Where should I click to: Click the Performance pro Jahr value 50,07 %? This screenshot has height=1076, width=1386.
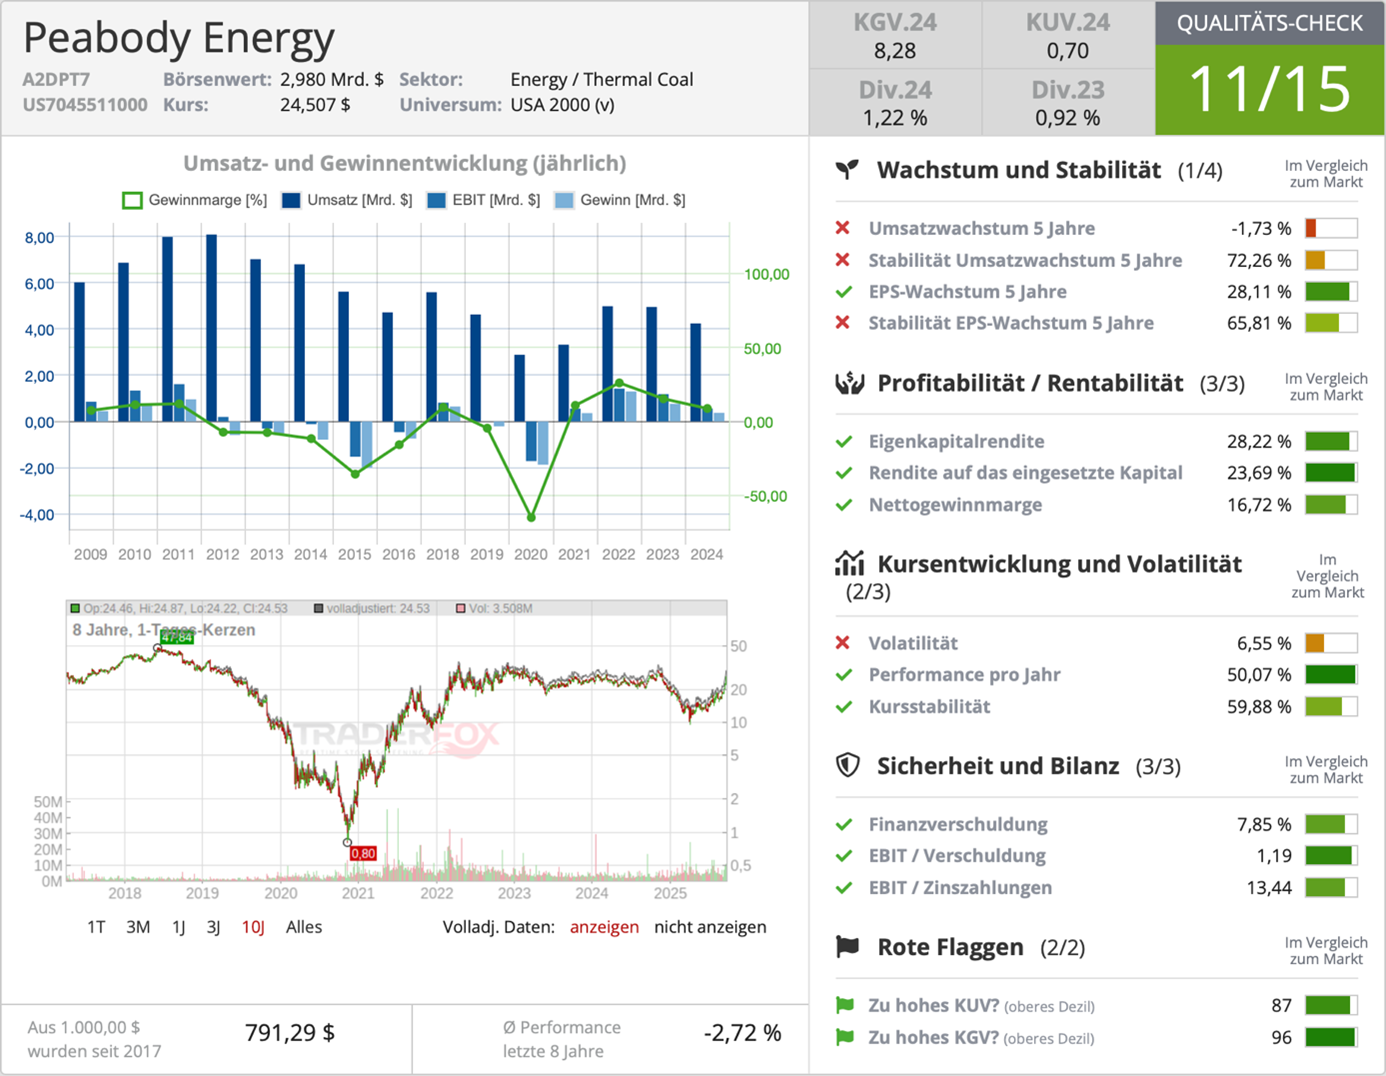(1259, 675)
